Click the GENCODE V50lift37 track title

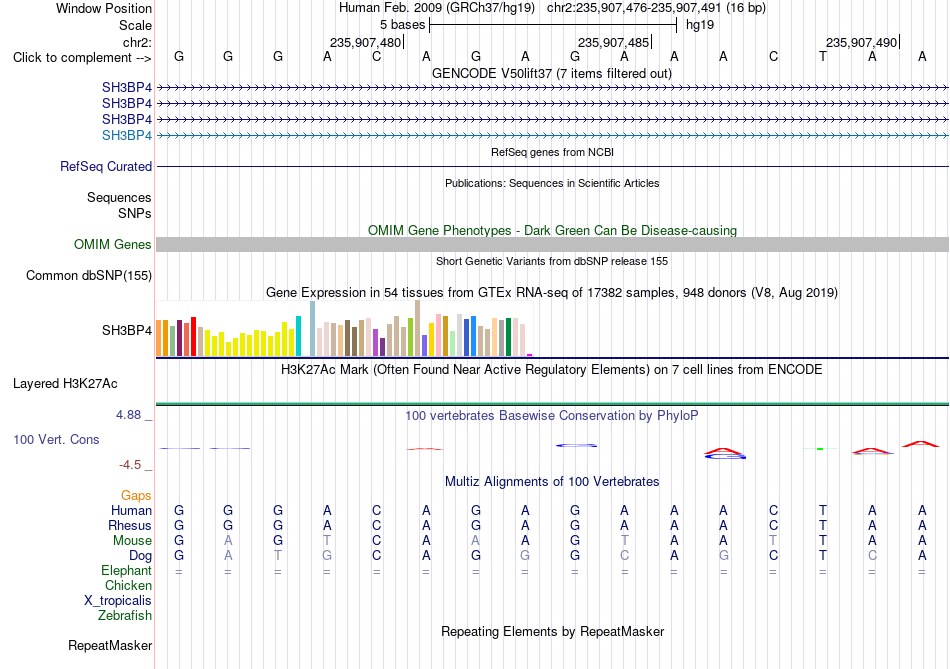tap(552, 73)
